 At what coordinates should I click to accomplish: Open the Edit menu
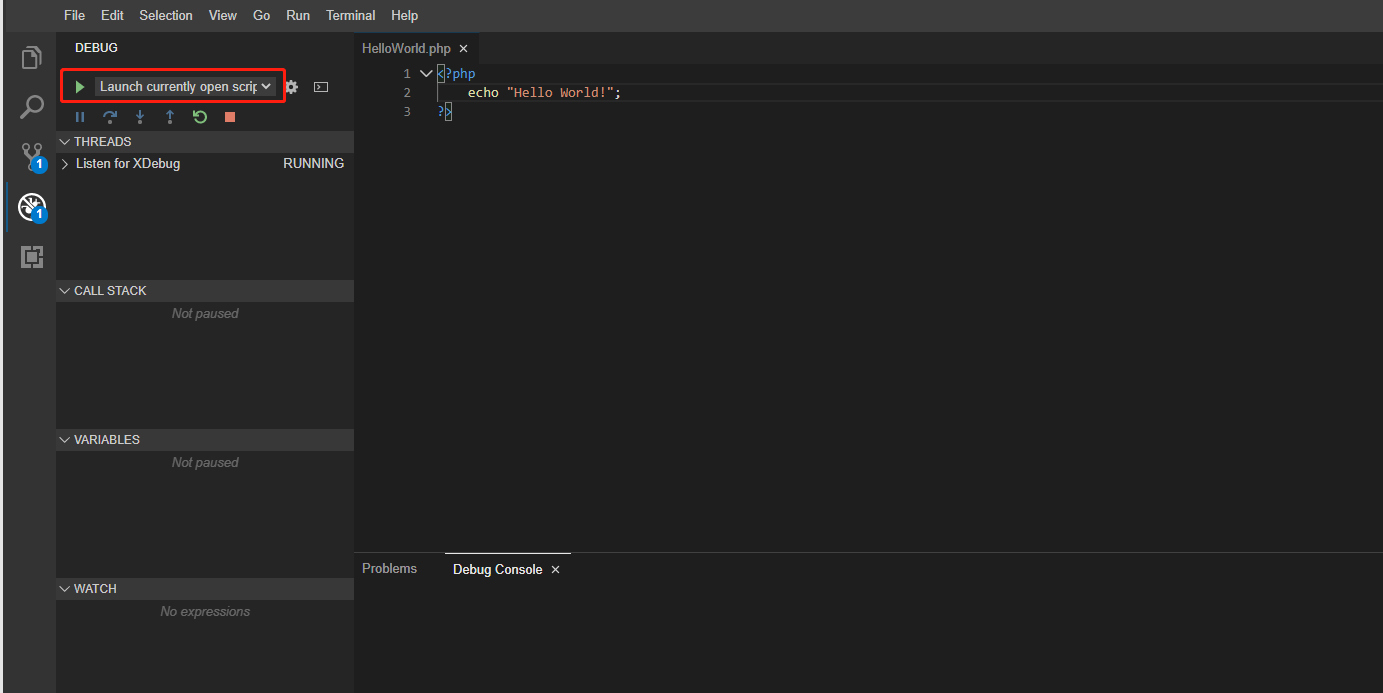coord(112,15)
